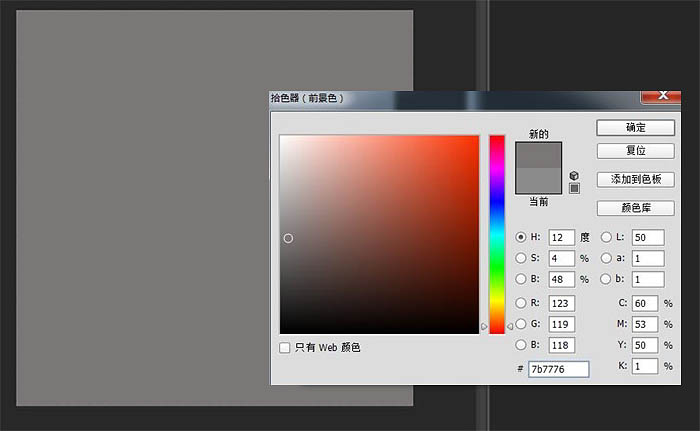The width and height of the screenshot is (700, 431).
Task: Click the 复位 (Reset) button
Action: coord(635,151)
